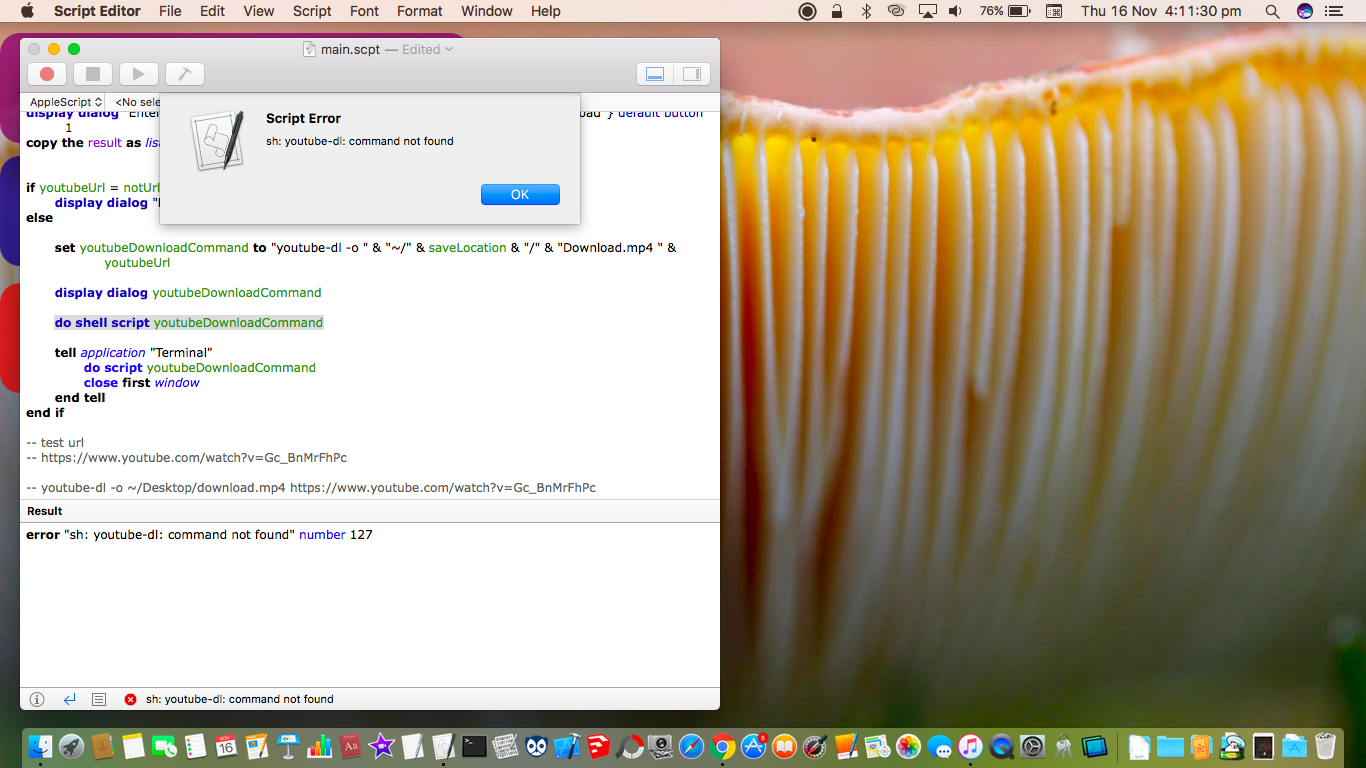Open Photos from the Dock
The image size is (1366, 768).
(908, 746)
